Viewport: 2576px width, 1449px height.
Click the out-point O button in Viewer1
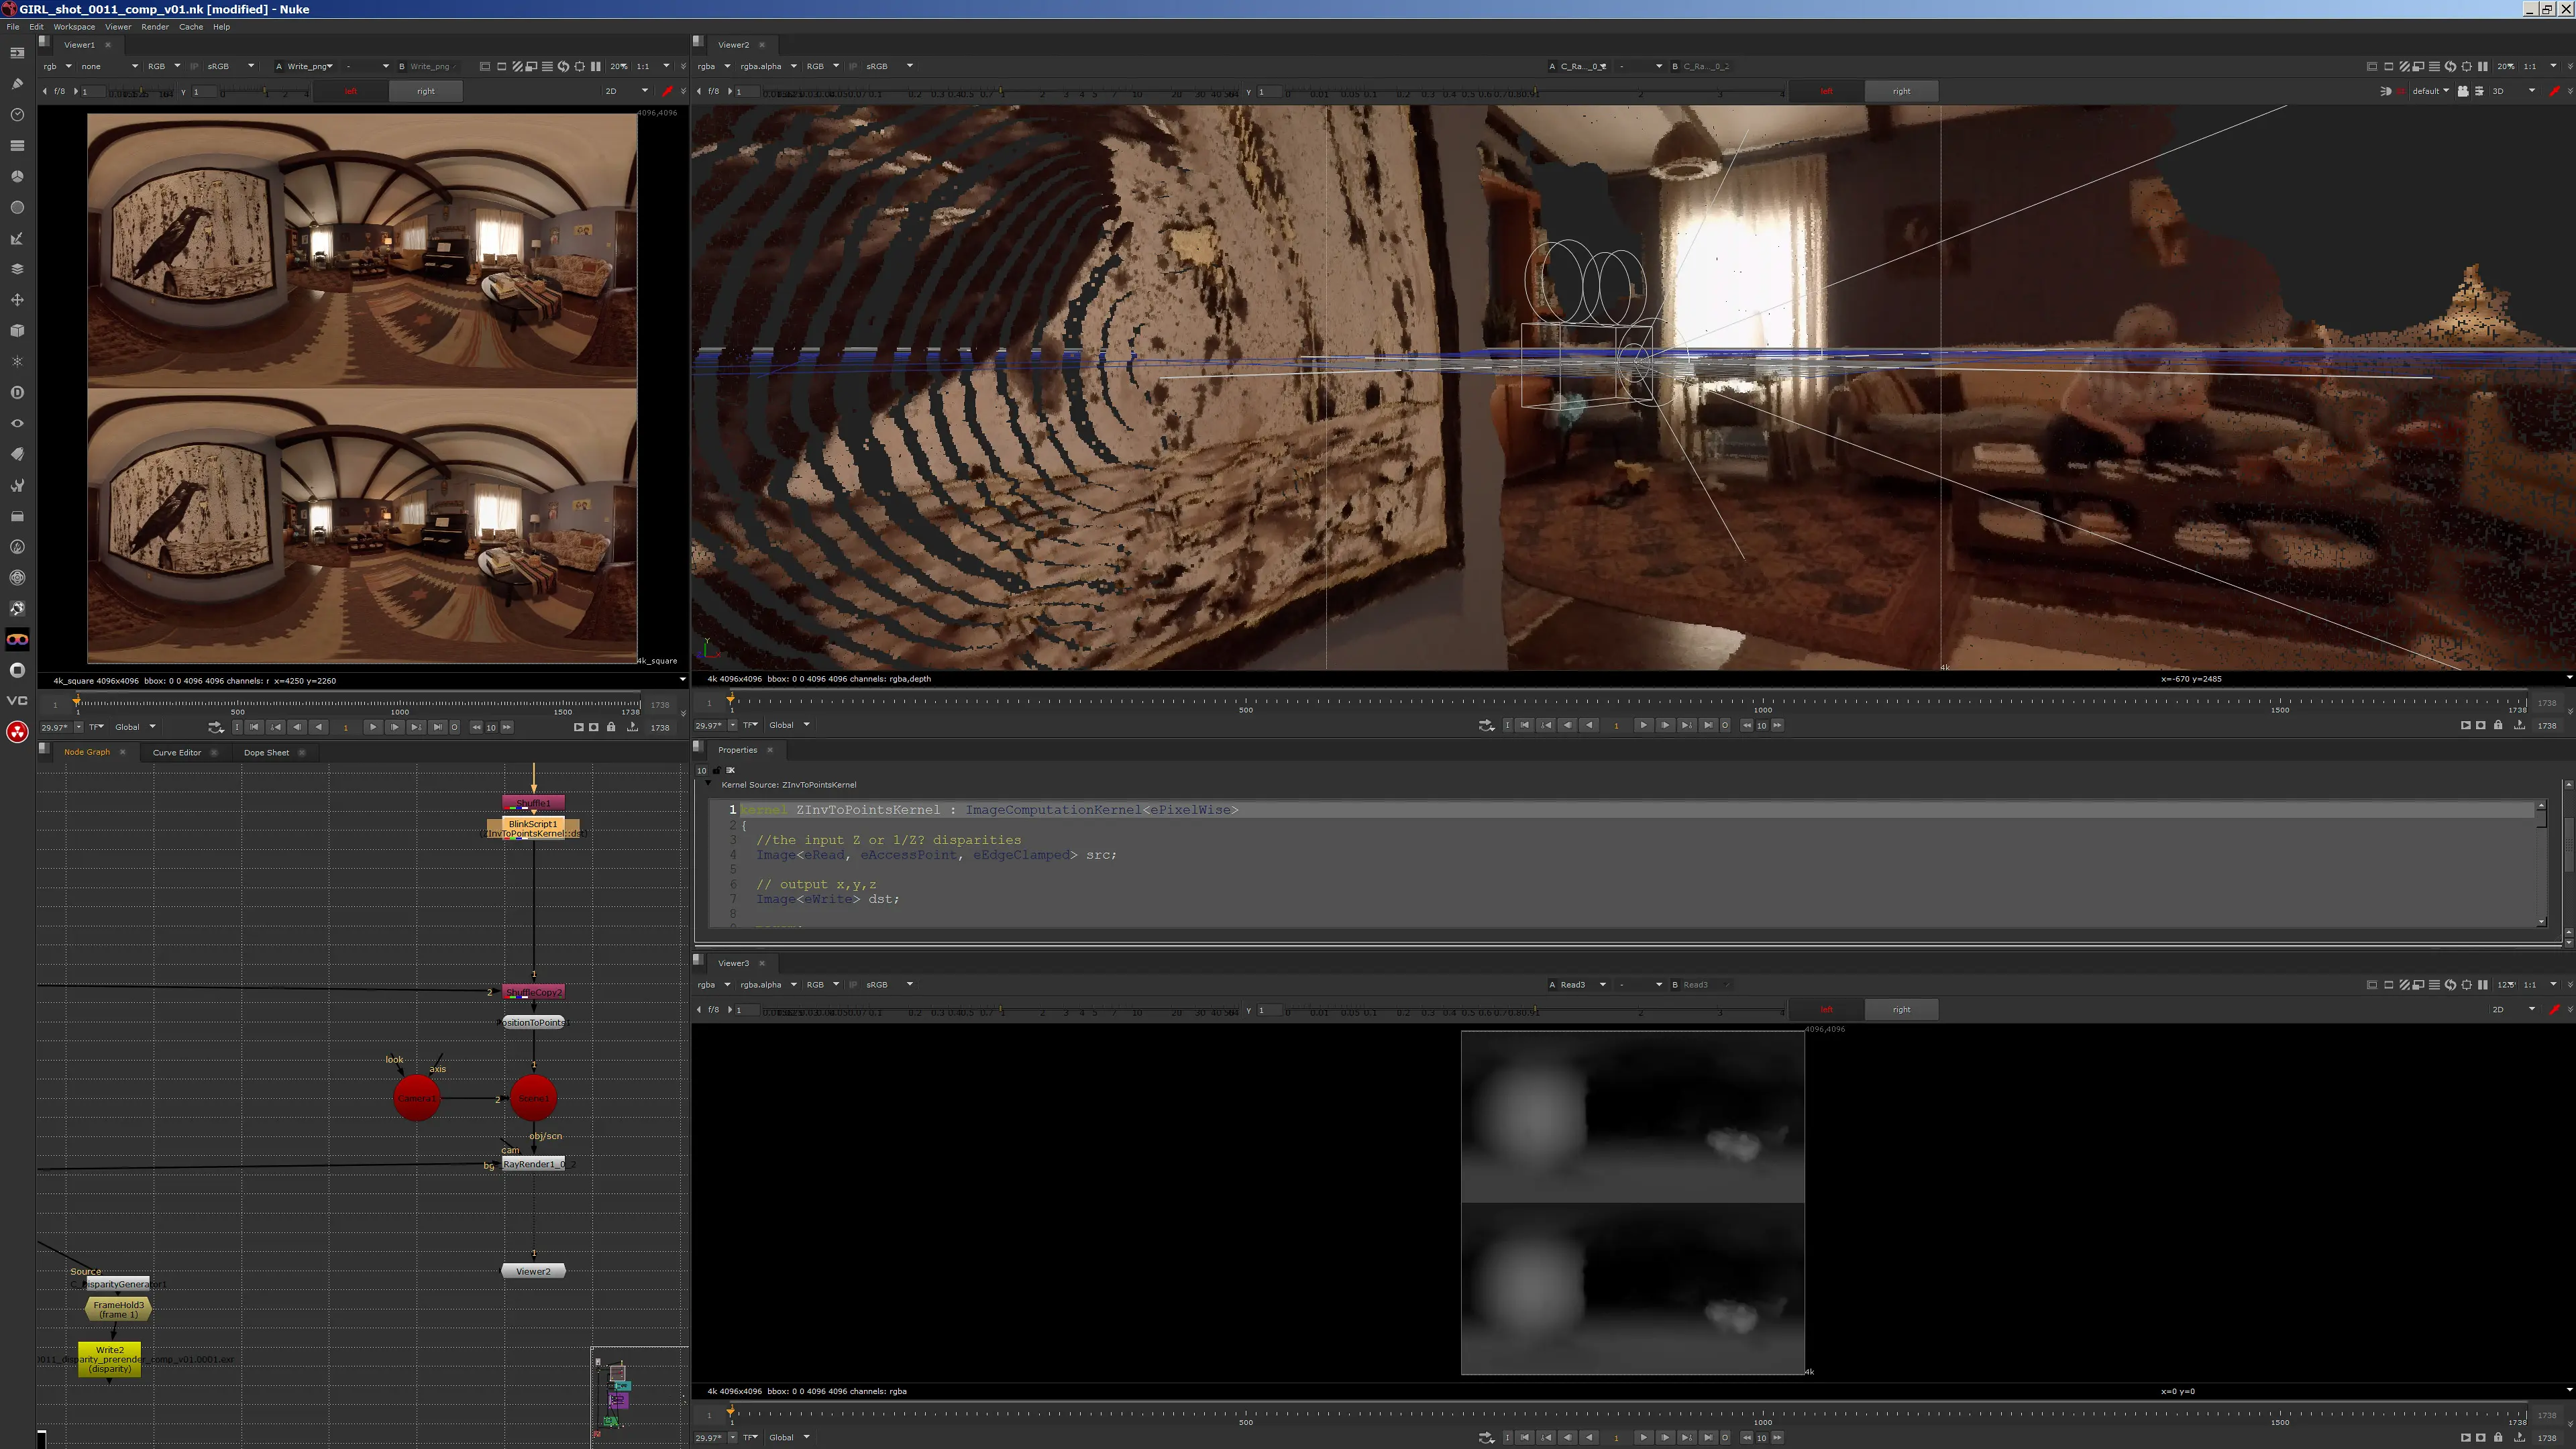[x=454, y=727]
